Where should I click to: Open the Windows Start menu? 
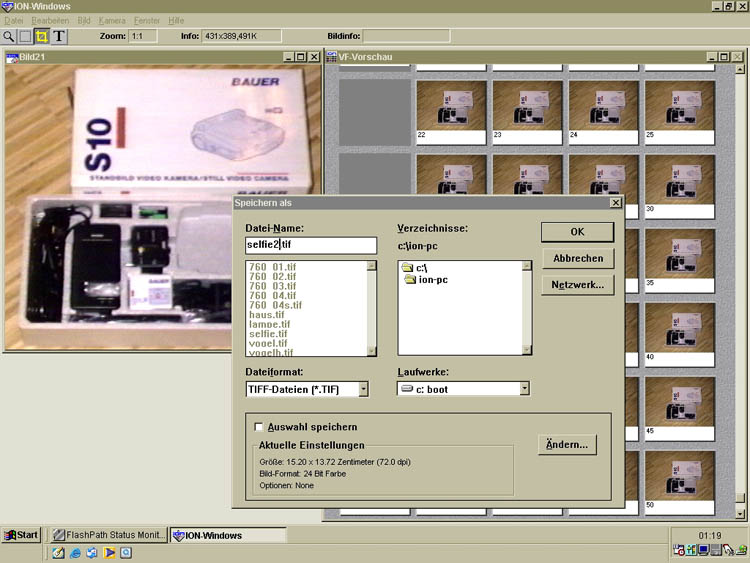coord(21,535)
